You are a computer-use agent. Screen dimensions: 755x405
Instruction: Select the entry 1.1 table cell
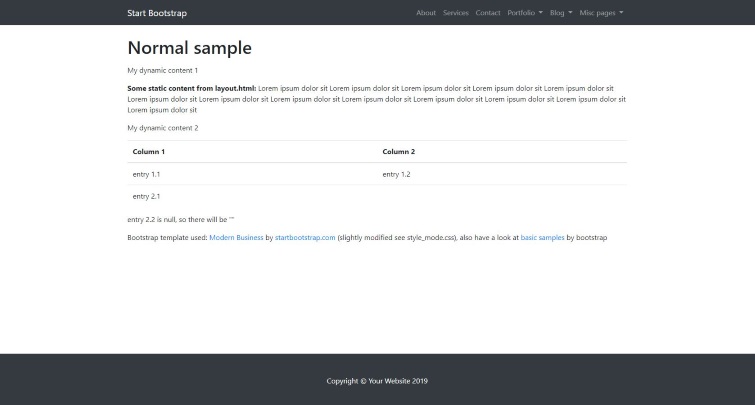tap(146, 174)
